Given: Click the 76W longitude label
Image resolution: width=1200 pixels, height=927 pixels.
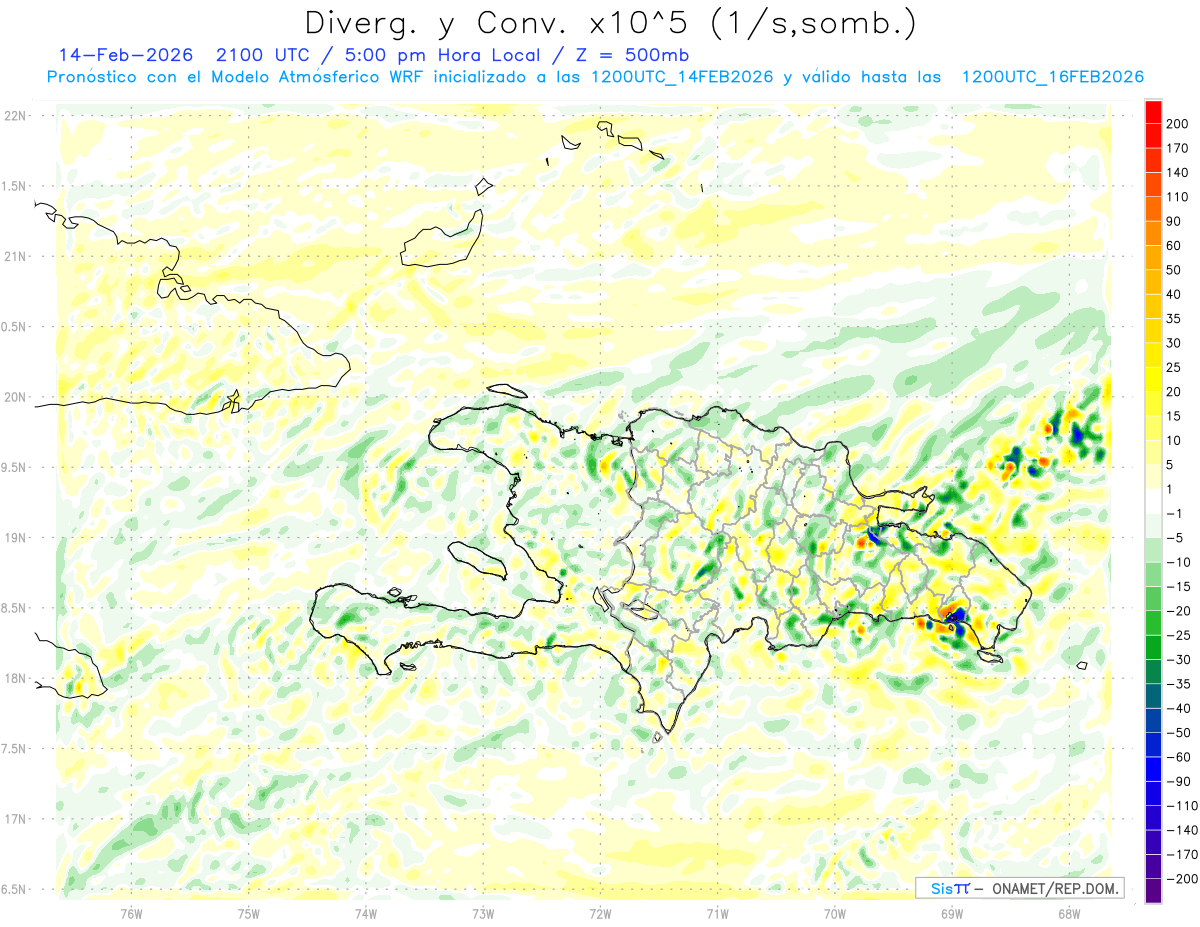Looking at the screenshot, I should (131, 912).
